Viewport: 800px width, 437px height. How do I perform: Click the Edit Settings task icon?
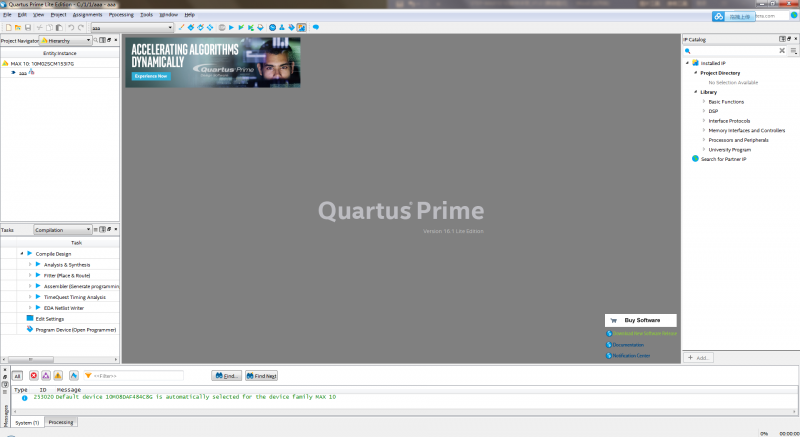point(30,318)
